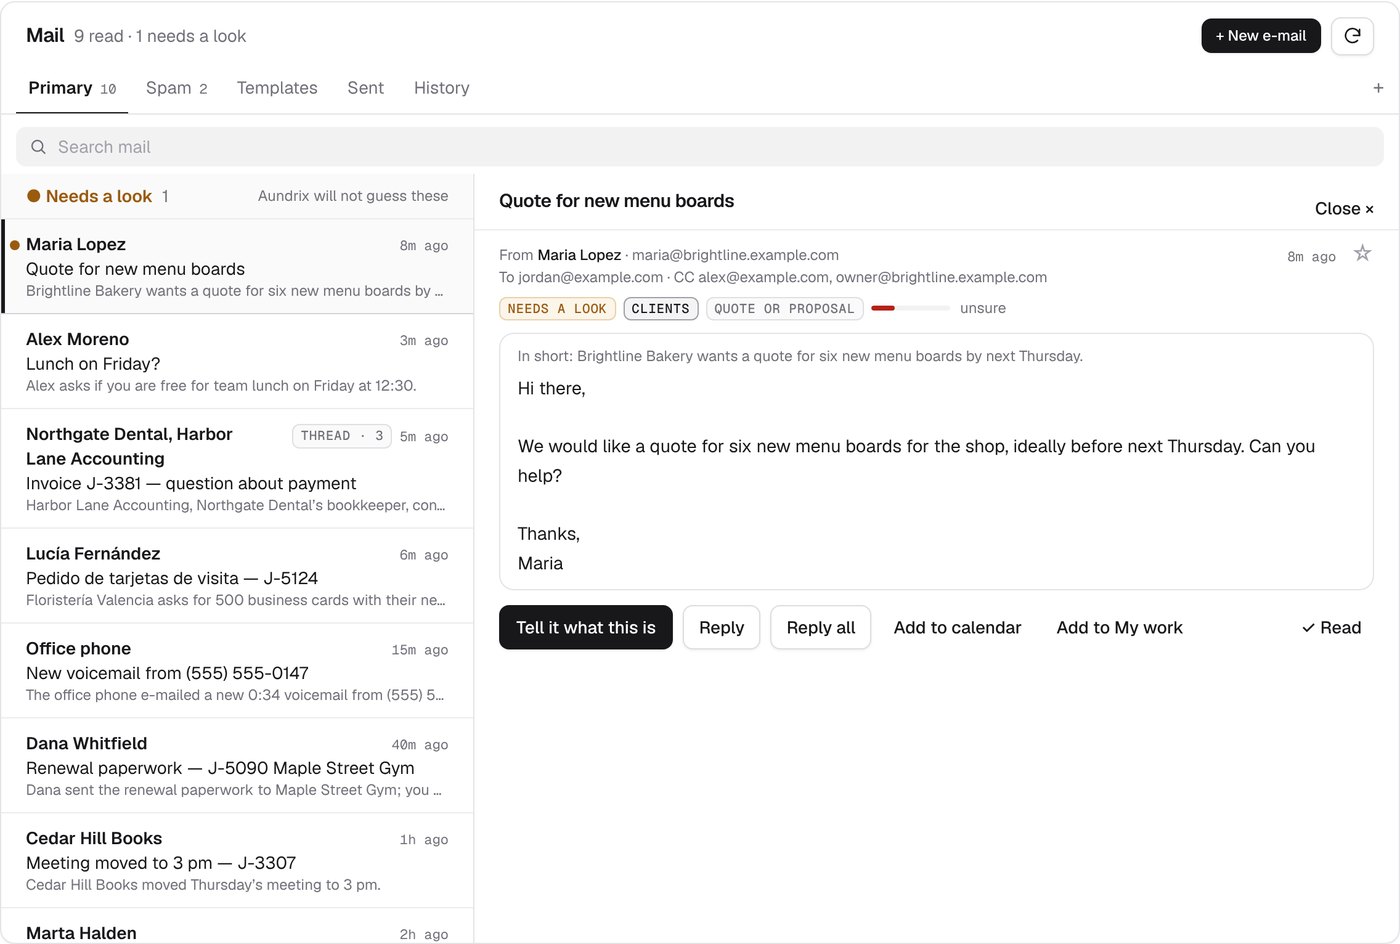Viewport: 1400px width, 944px height.
Task: Click the CLIENTS tag
Action: click(660, 309)
